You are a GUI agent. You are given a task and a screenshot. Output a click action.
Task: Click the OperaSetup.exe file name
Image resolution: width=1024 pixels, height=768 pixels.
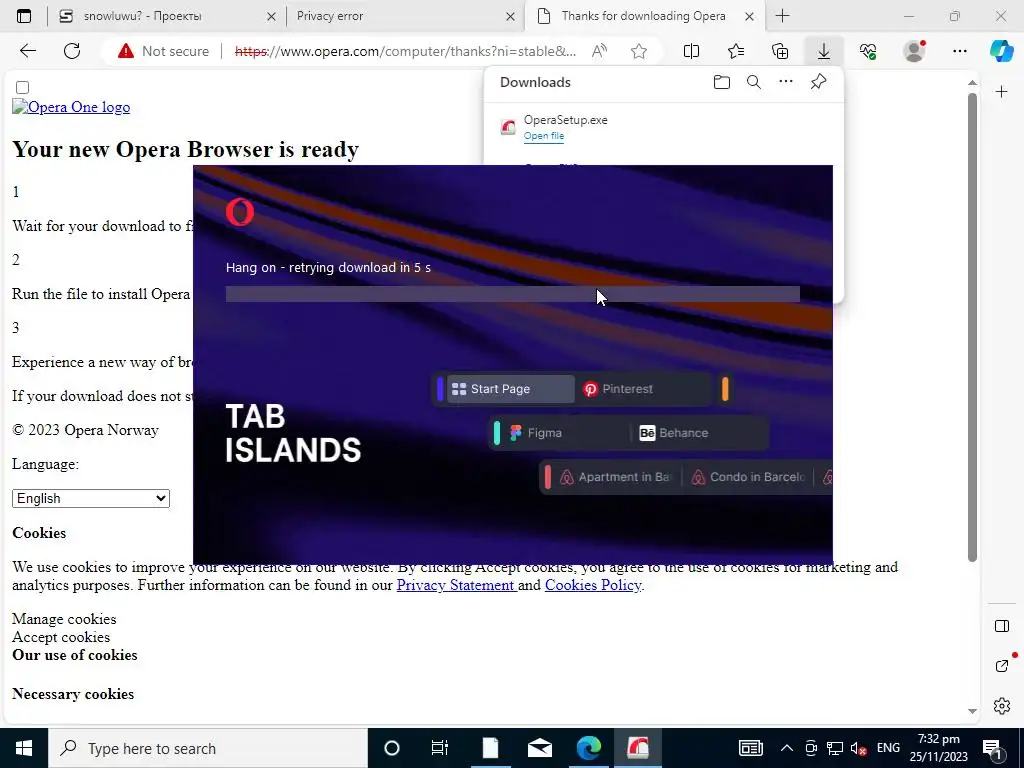pos(566,120)
